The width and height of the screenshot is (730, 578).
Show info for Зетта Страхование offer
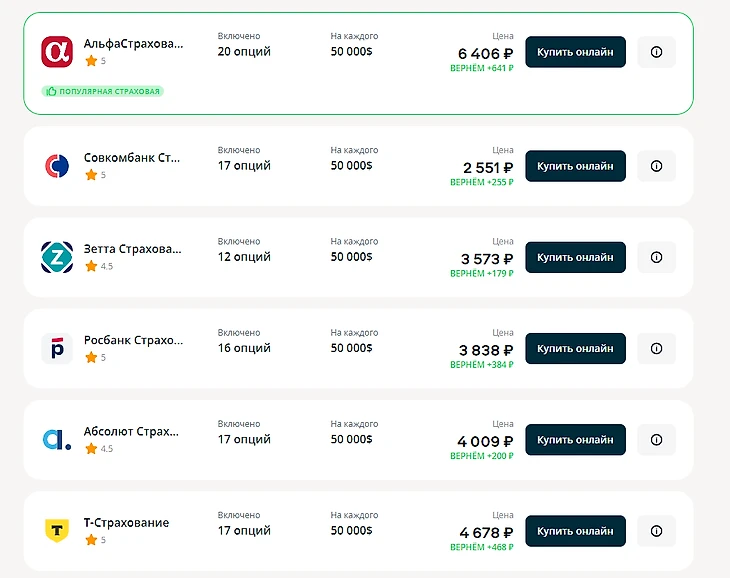pyautogui.click(x=656, y=257)
